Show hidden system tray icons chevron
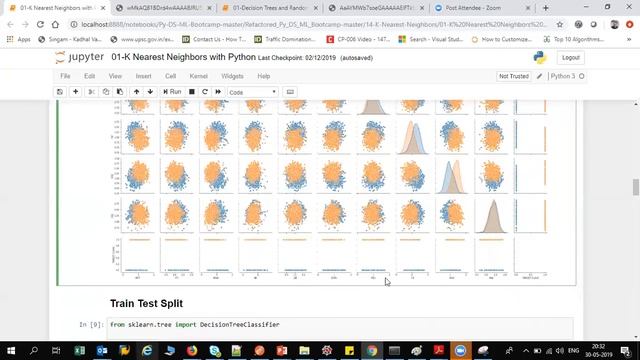640x360 pixels. pyautogui.click(x=526, y=351)
